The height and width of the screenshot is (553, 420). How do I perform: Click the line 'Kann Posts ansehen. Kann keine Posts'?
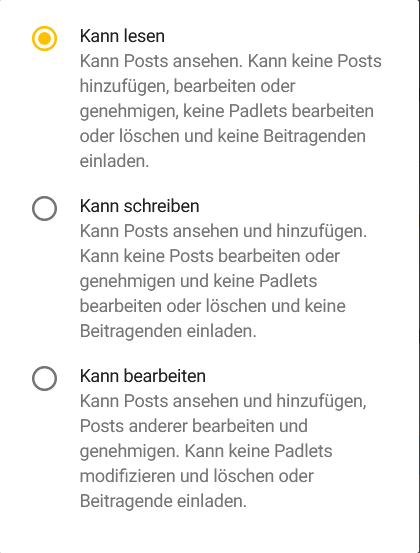click(x=231, y=61)
